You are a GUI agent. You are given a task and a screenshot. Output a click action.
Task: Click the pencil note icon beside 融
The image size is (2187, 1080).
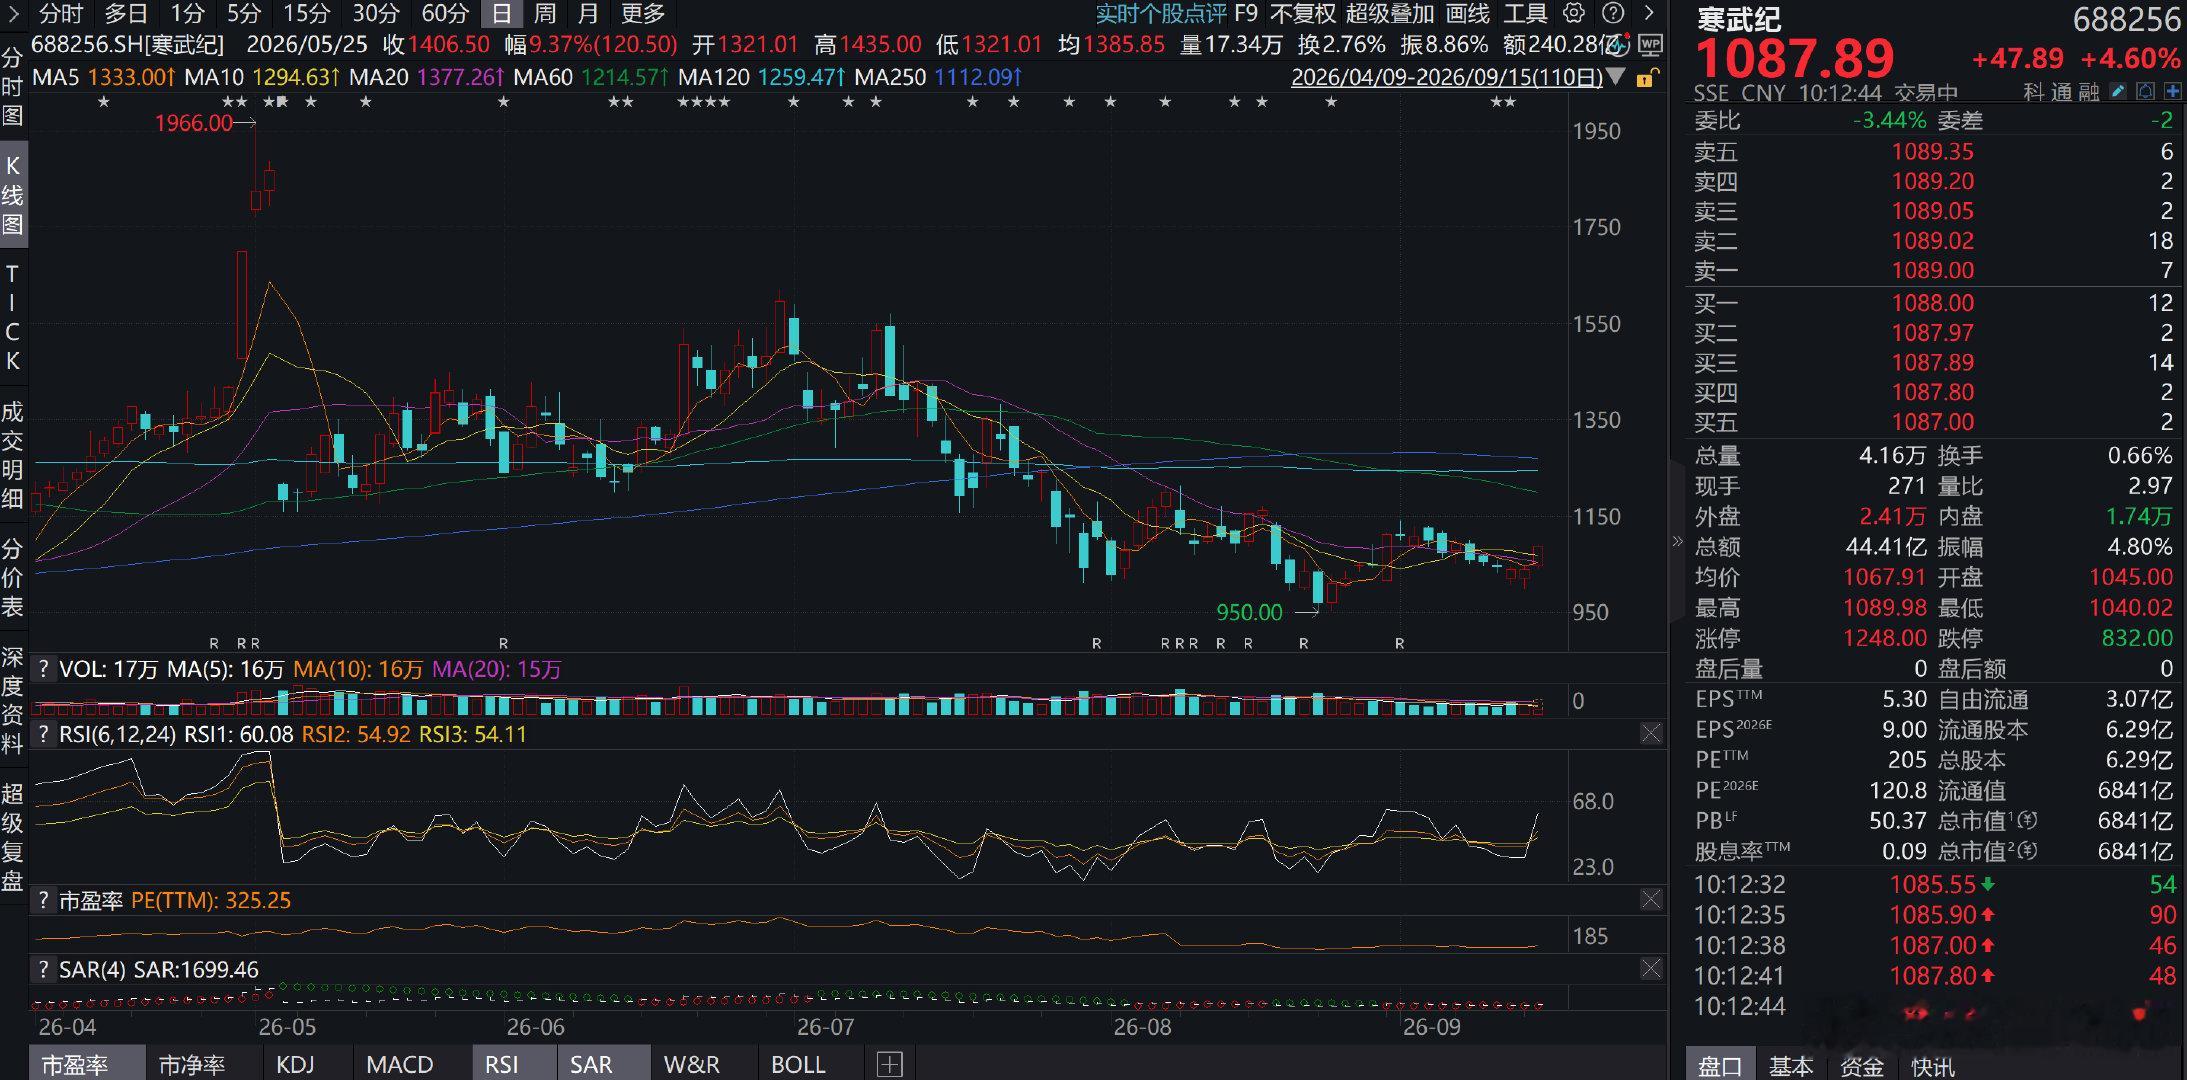click(x=2118, y=92)
